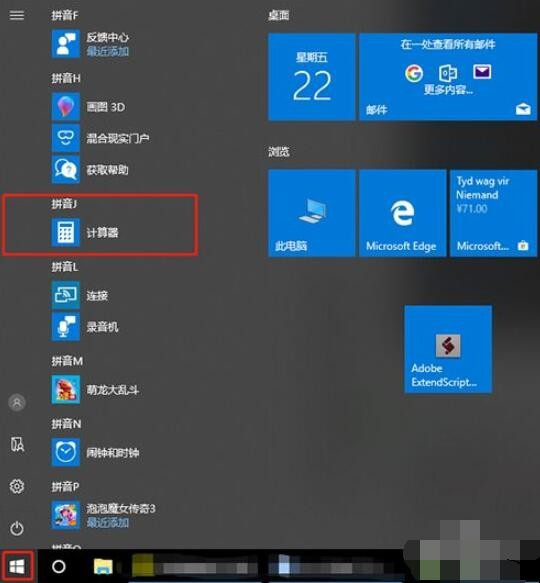Click the Power icon in Start
The image size is (540, 583).
click(17, 528)
